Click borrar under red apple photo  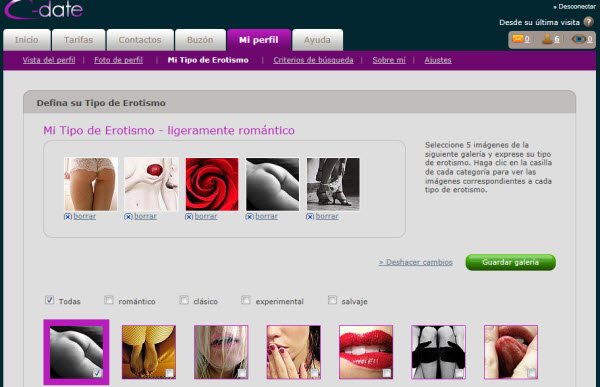(145, 216)
